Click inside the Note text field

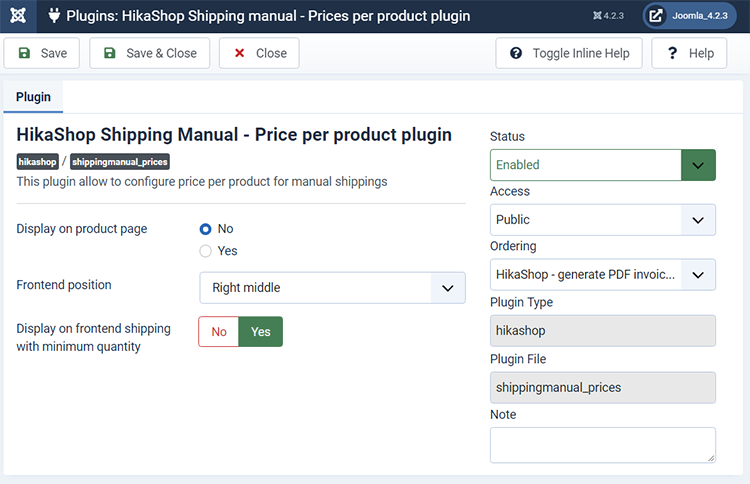pyautogui.click(x=603, y=445)
